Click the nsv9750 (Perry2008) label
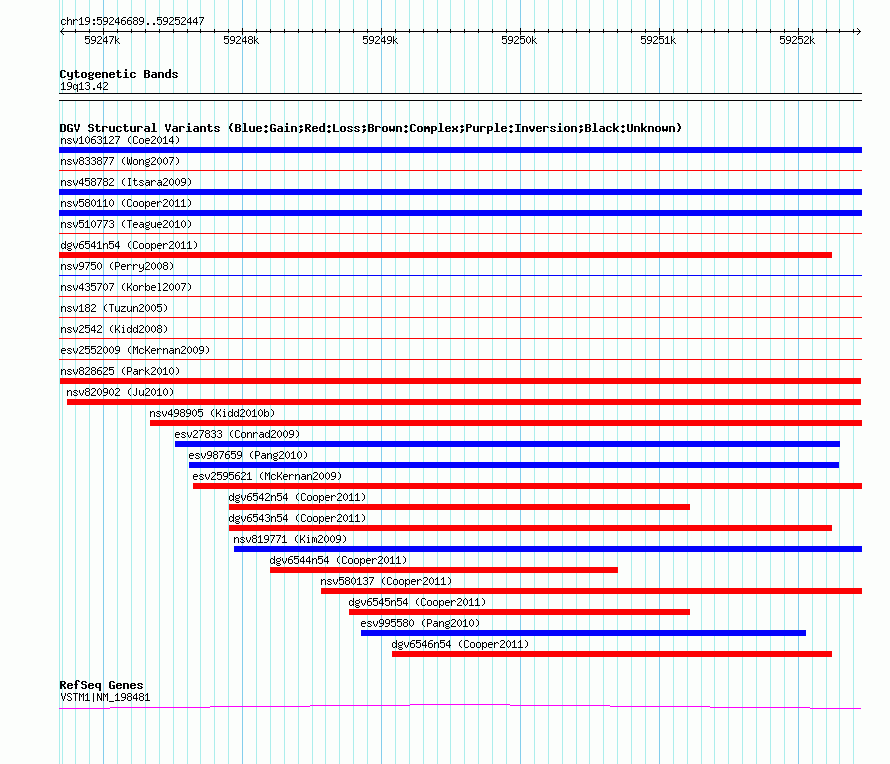Screen dimensions: 890x764 point(117,266)
